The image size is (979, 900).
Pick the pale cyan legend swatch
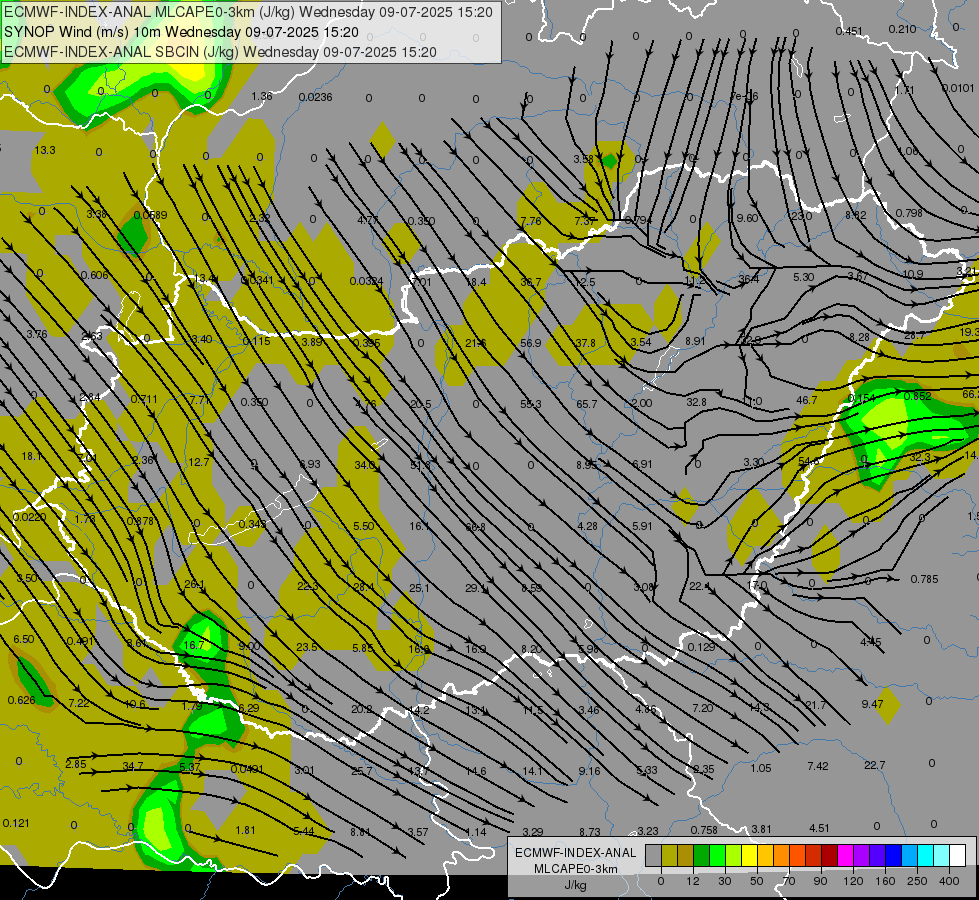coord(942,855)
